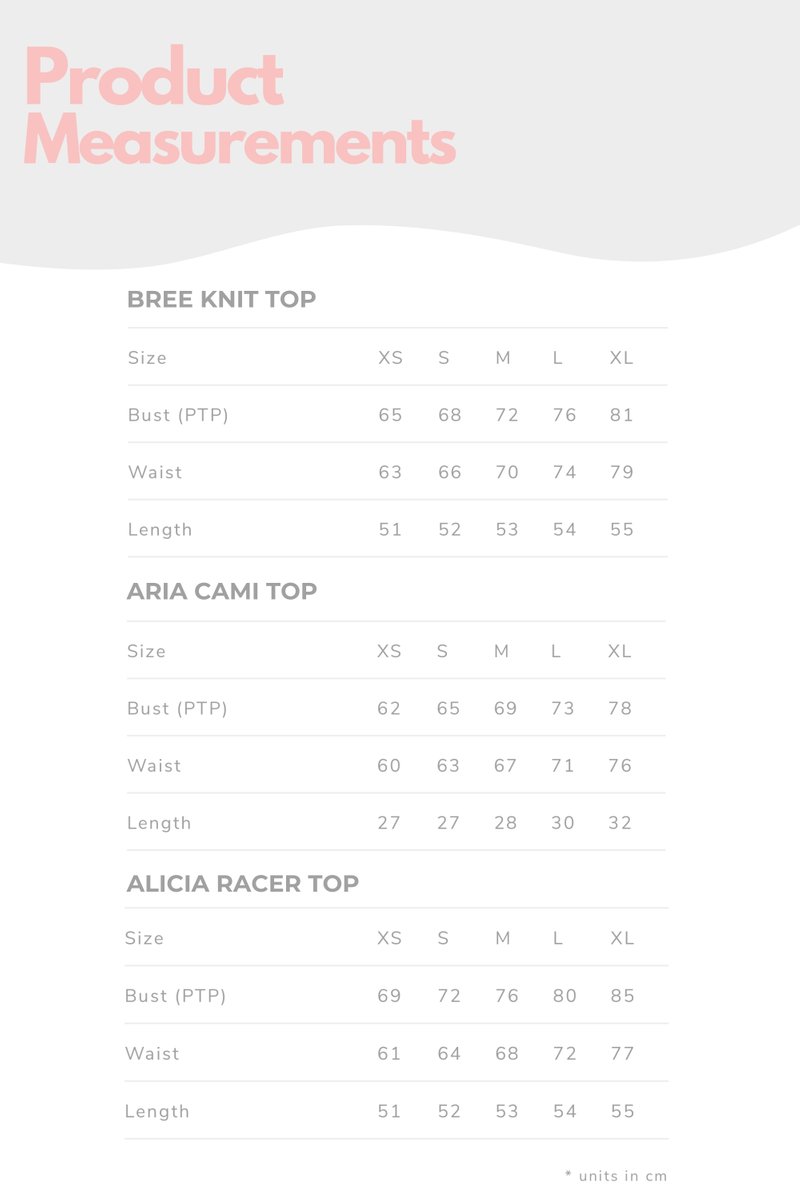The width and height of the screenshot is (800, 1200).
Task: Click Bree Knit Top XS bust value 65
Action: click(x=390, y=415)
